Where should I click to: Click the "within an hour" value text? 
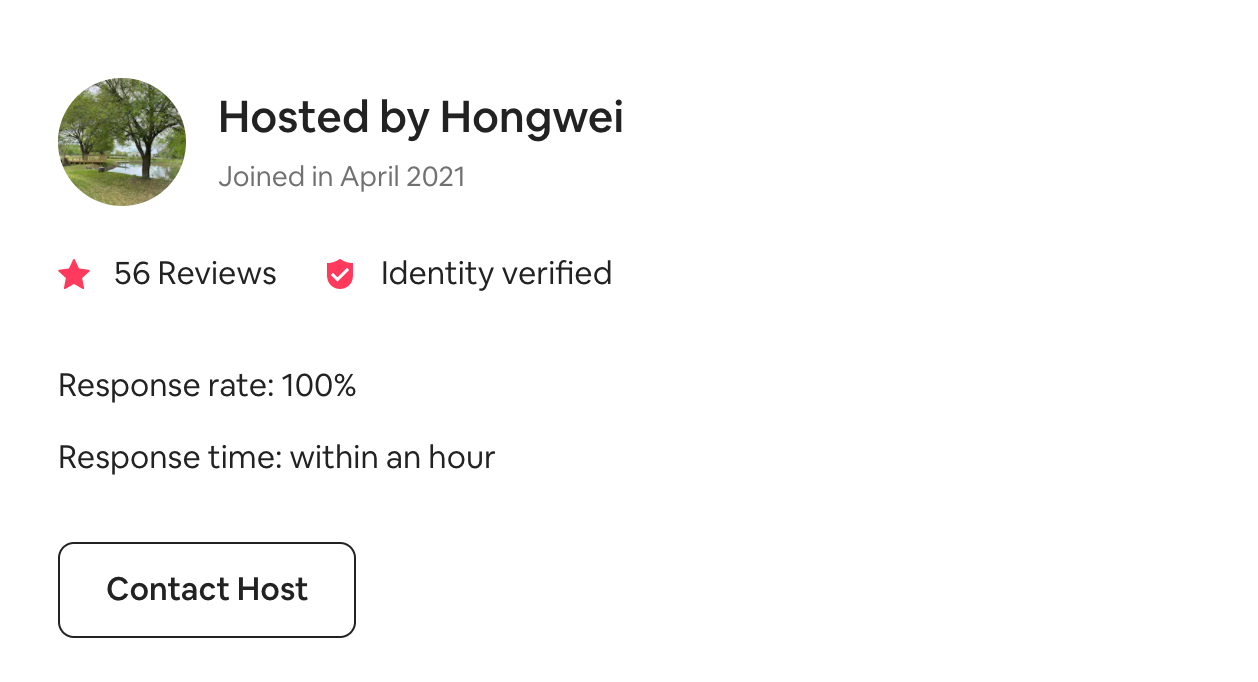[x=393, y=457]
